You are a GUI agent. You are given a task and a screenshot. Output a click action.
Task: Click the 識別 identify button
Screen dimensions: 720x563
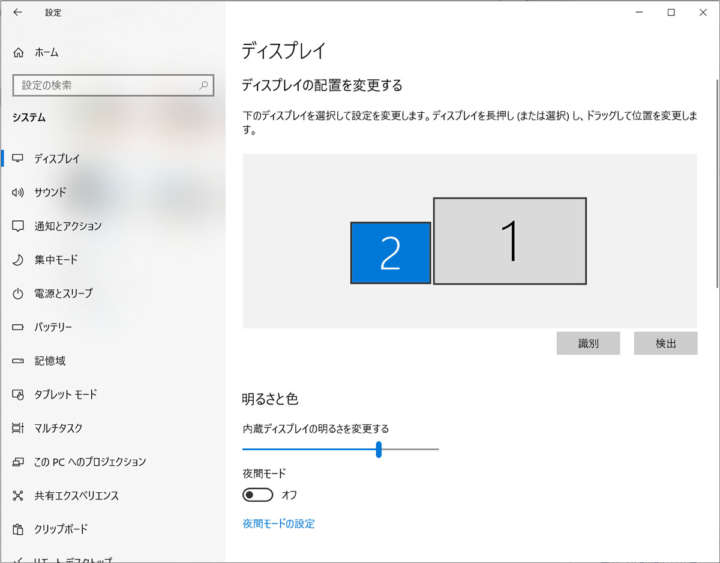point(588,343)
